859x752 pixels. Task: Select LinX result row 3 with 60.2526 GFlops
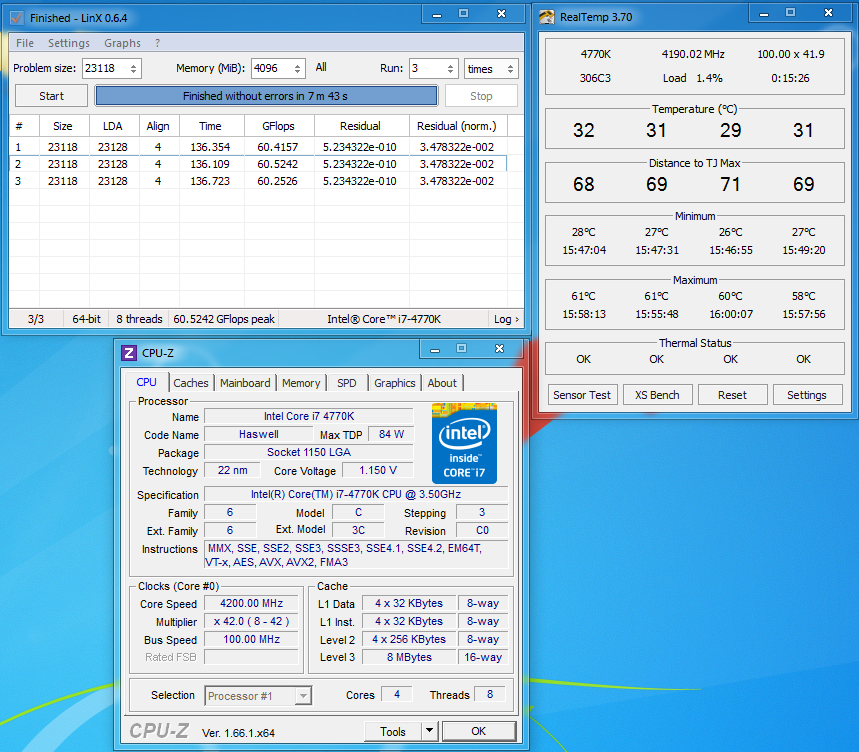[258, 181]
